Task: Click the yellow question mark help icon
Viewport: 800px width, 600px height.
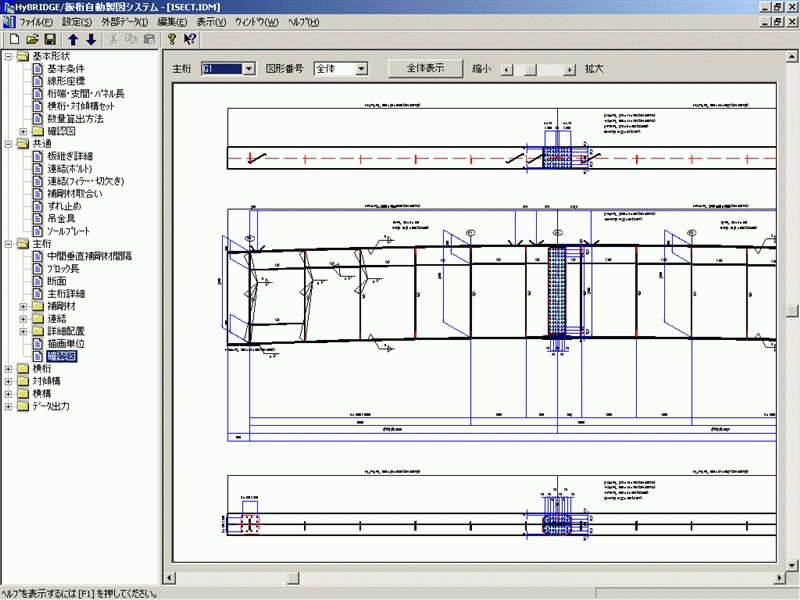Action: pyautogui.click(x=172, y=39)
